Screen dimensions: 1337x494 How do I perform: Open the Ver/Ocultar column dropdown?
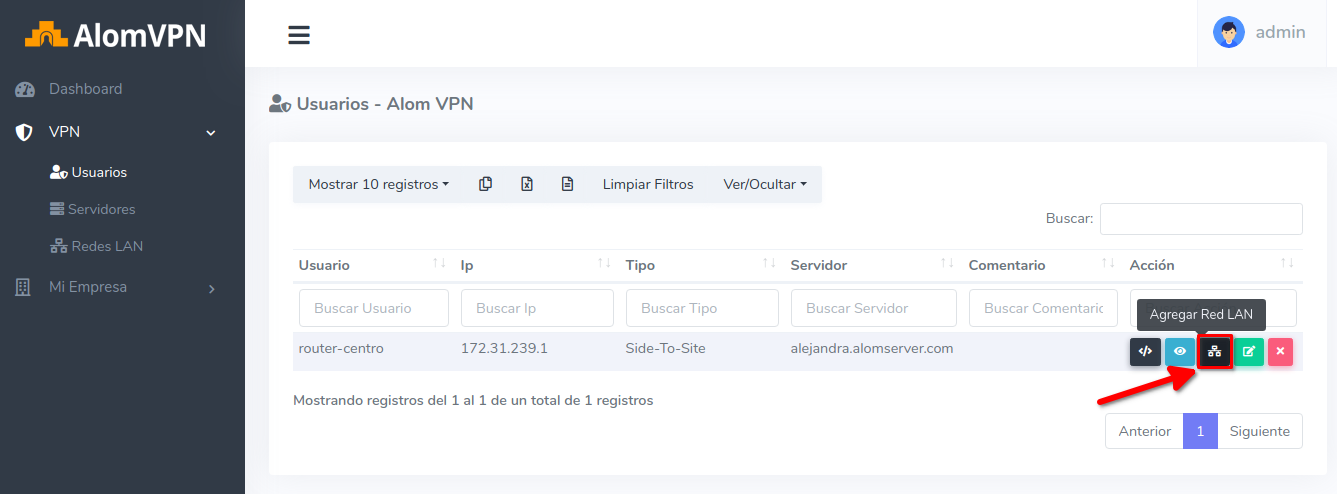coord(765,184)
